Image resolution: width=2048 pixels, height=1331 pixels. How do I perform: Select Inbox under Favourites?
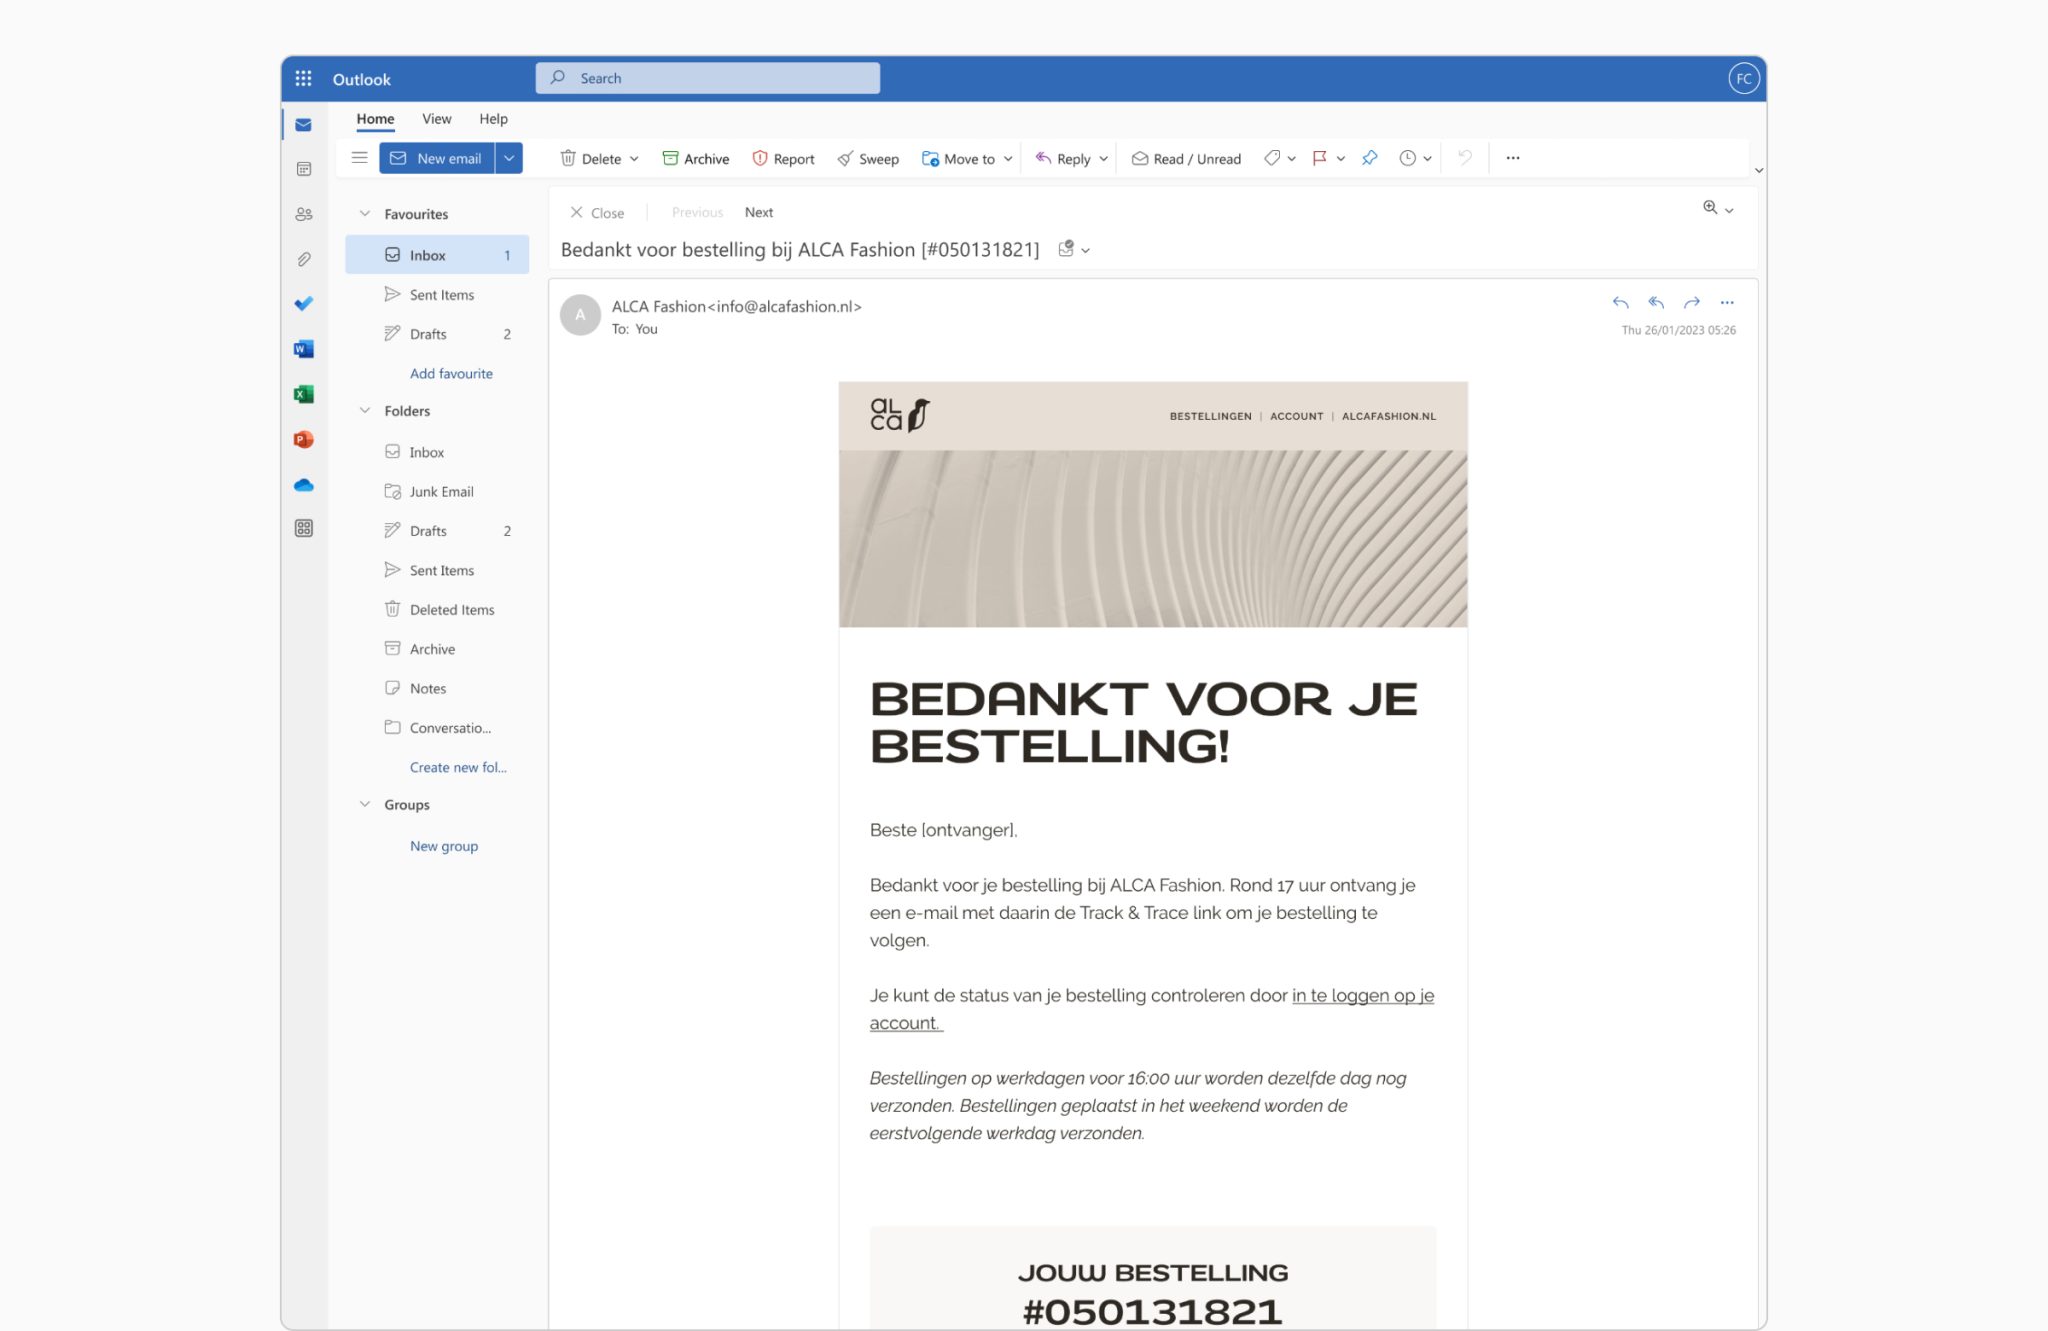click(x=437, y=255)
